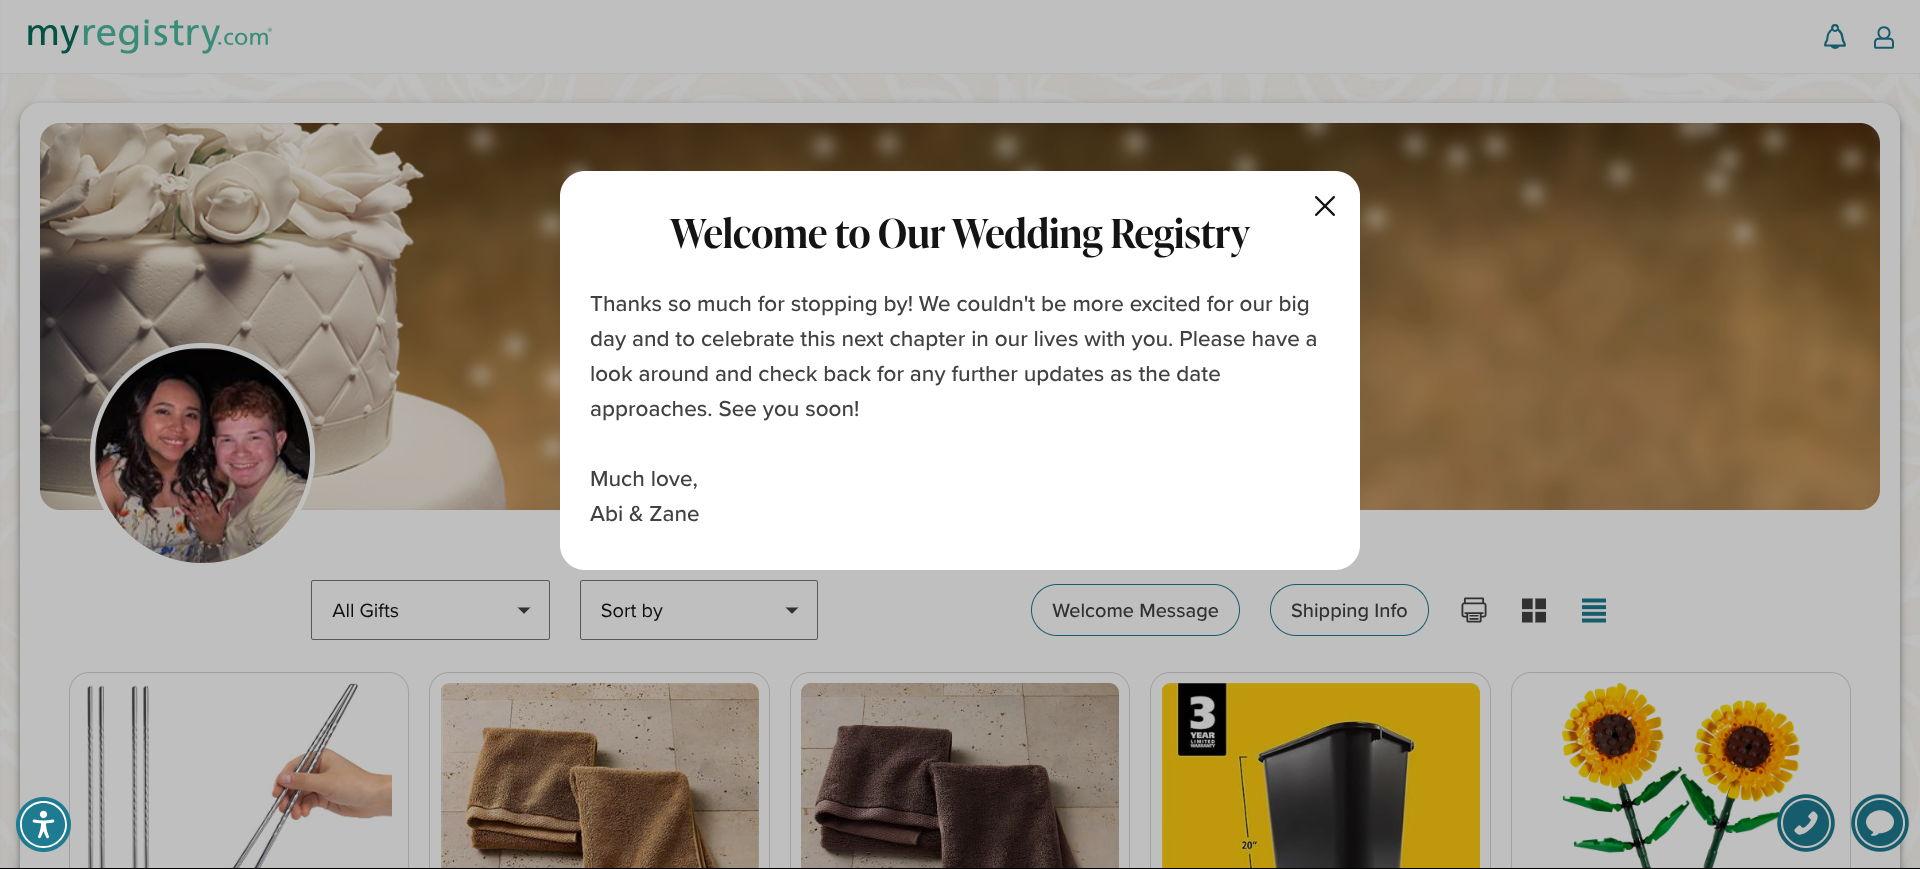This screenshot has height=869, width=1920.
Task: Click the Welcome Message button
Action: pos(1135,610)
